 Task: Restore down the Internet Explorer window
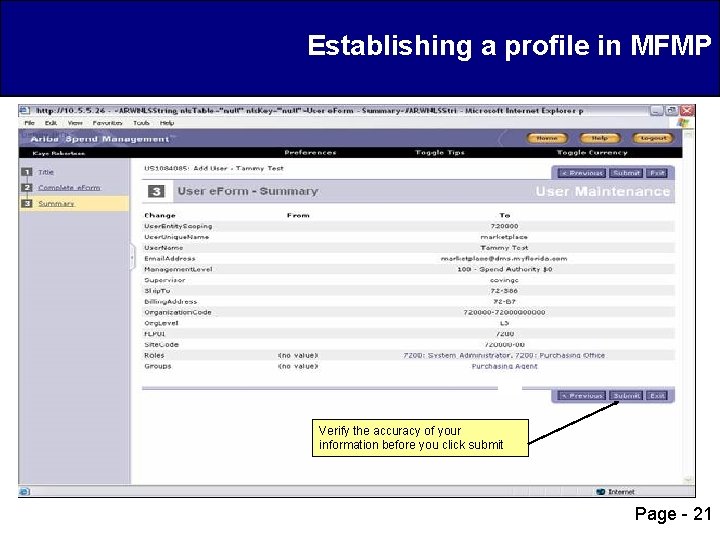(x=672, y=111)
